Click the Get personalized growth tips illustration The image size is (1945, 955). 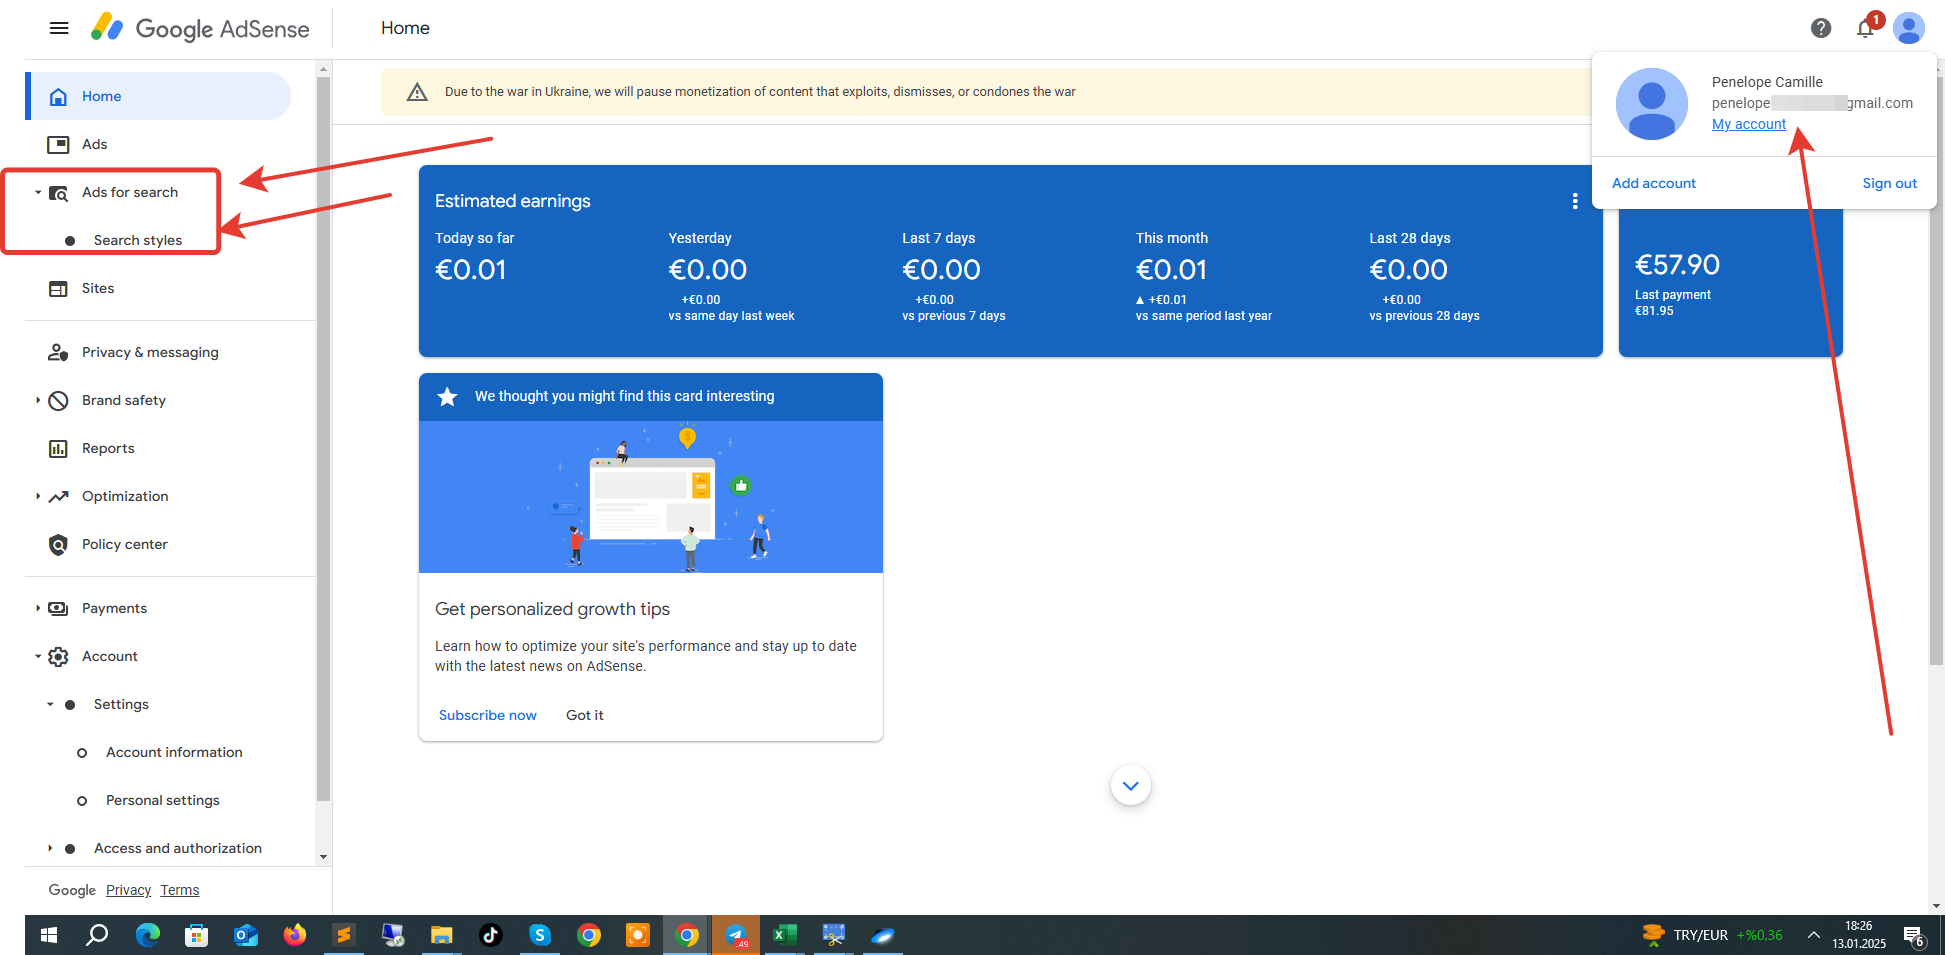[x=651, y=497]
